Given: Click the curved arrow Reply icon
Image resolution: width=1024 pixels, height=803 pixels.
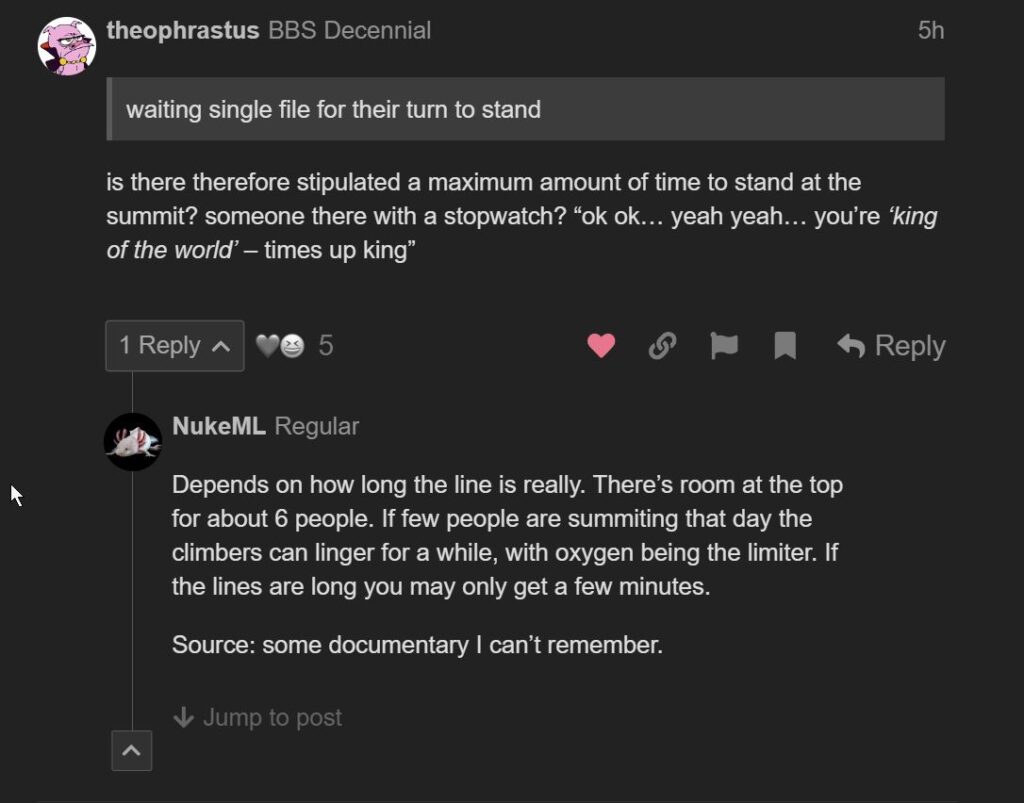Looking at the screenshot, I should [851, 345].
